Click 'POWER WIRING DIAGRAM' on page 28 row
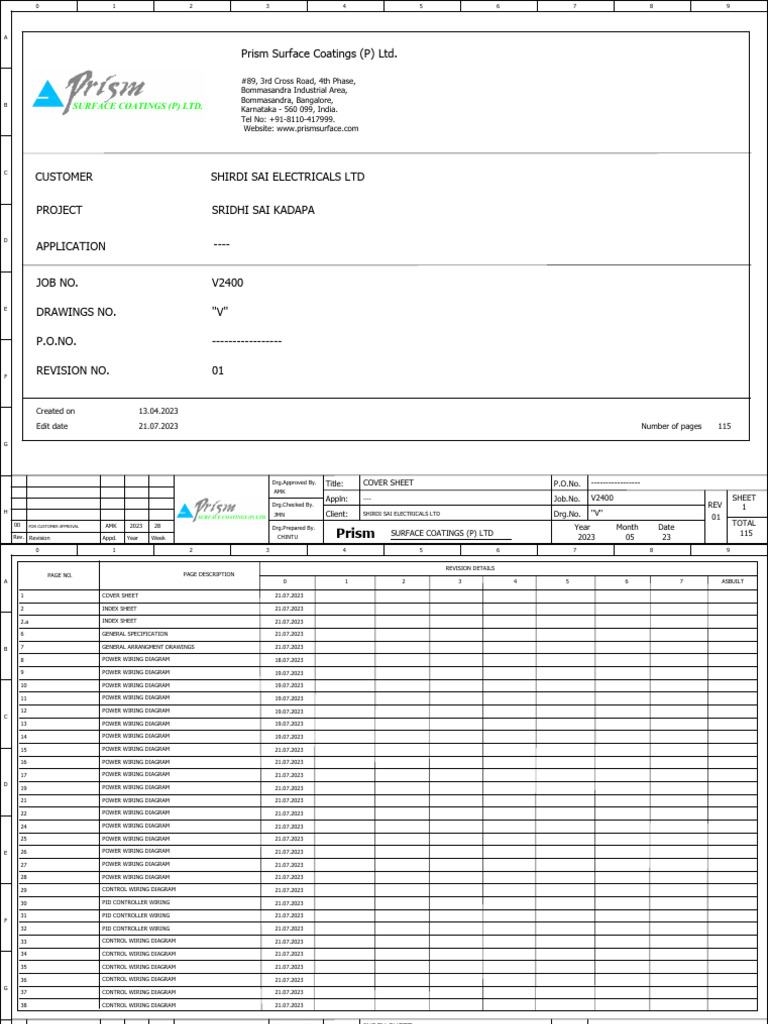Image resolution: width=768 pixels, height=1024 pixels. [135, 877]
